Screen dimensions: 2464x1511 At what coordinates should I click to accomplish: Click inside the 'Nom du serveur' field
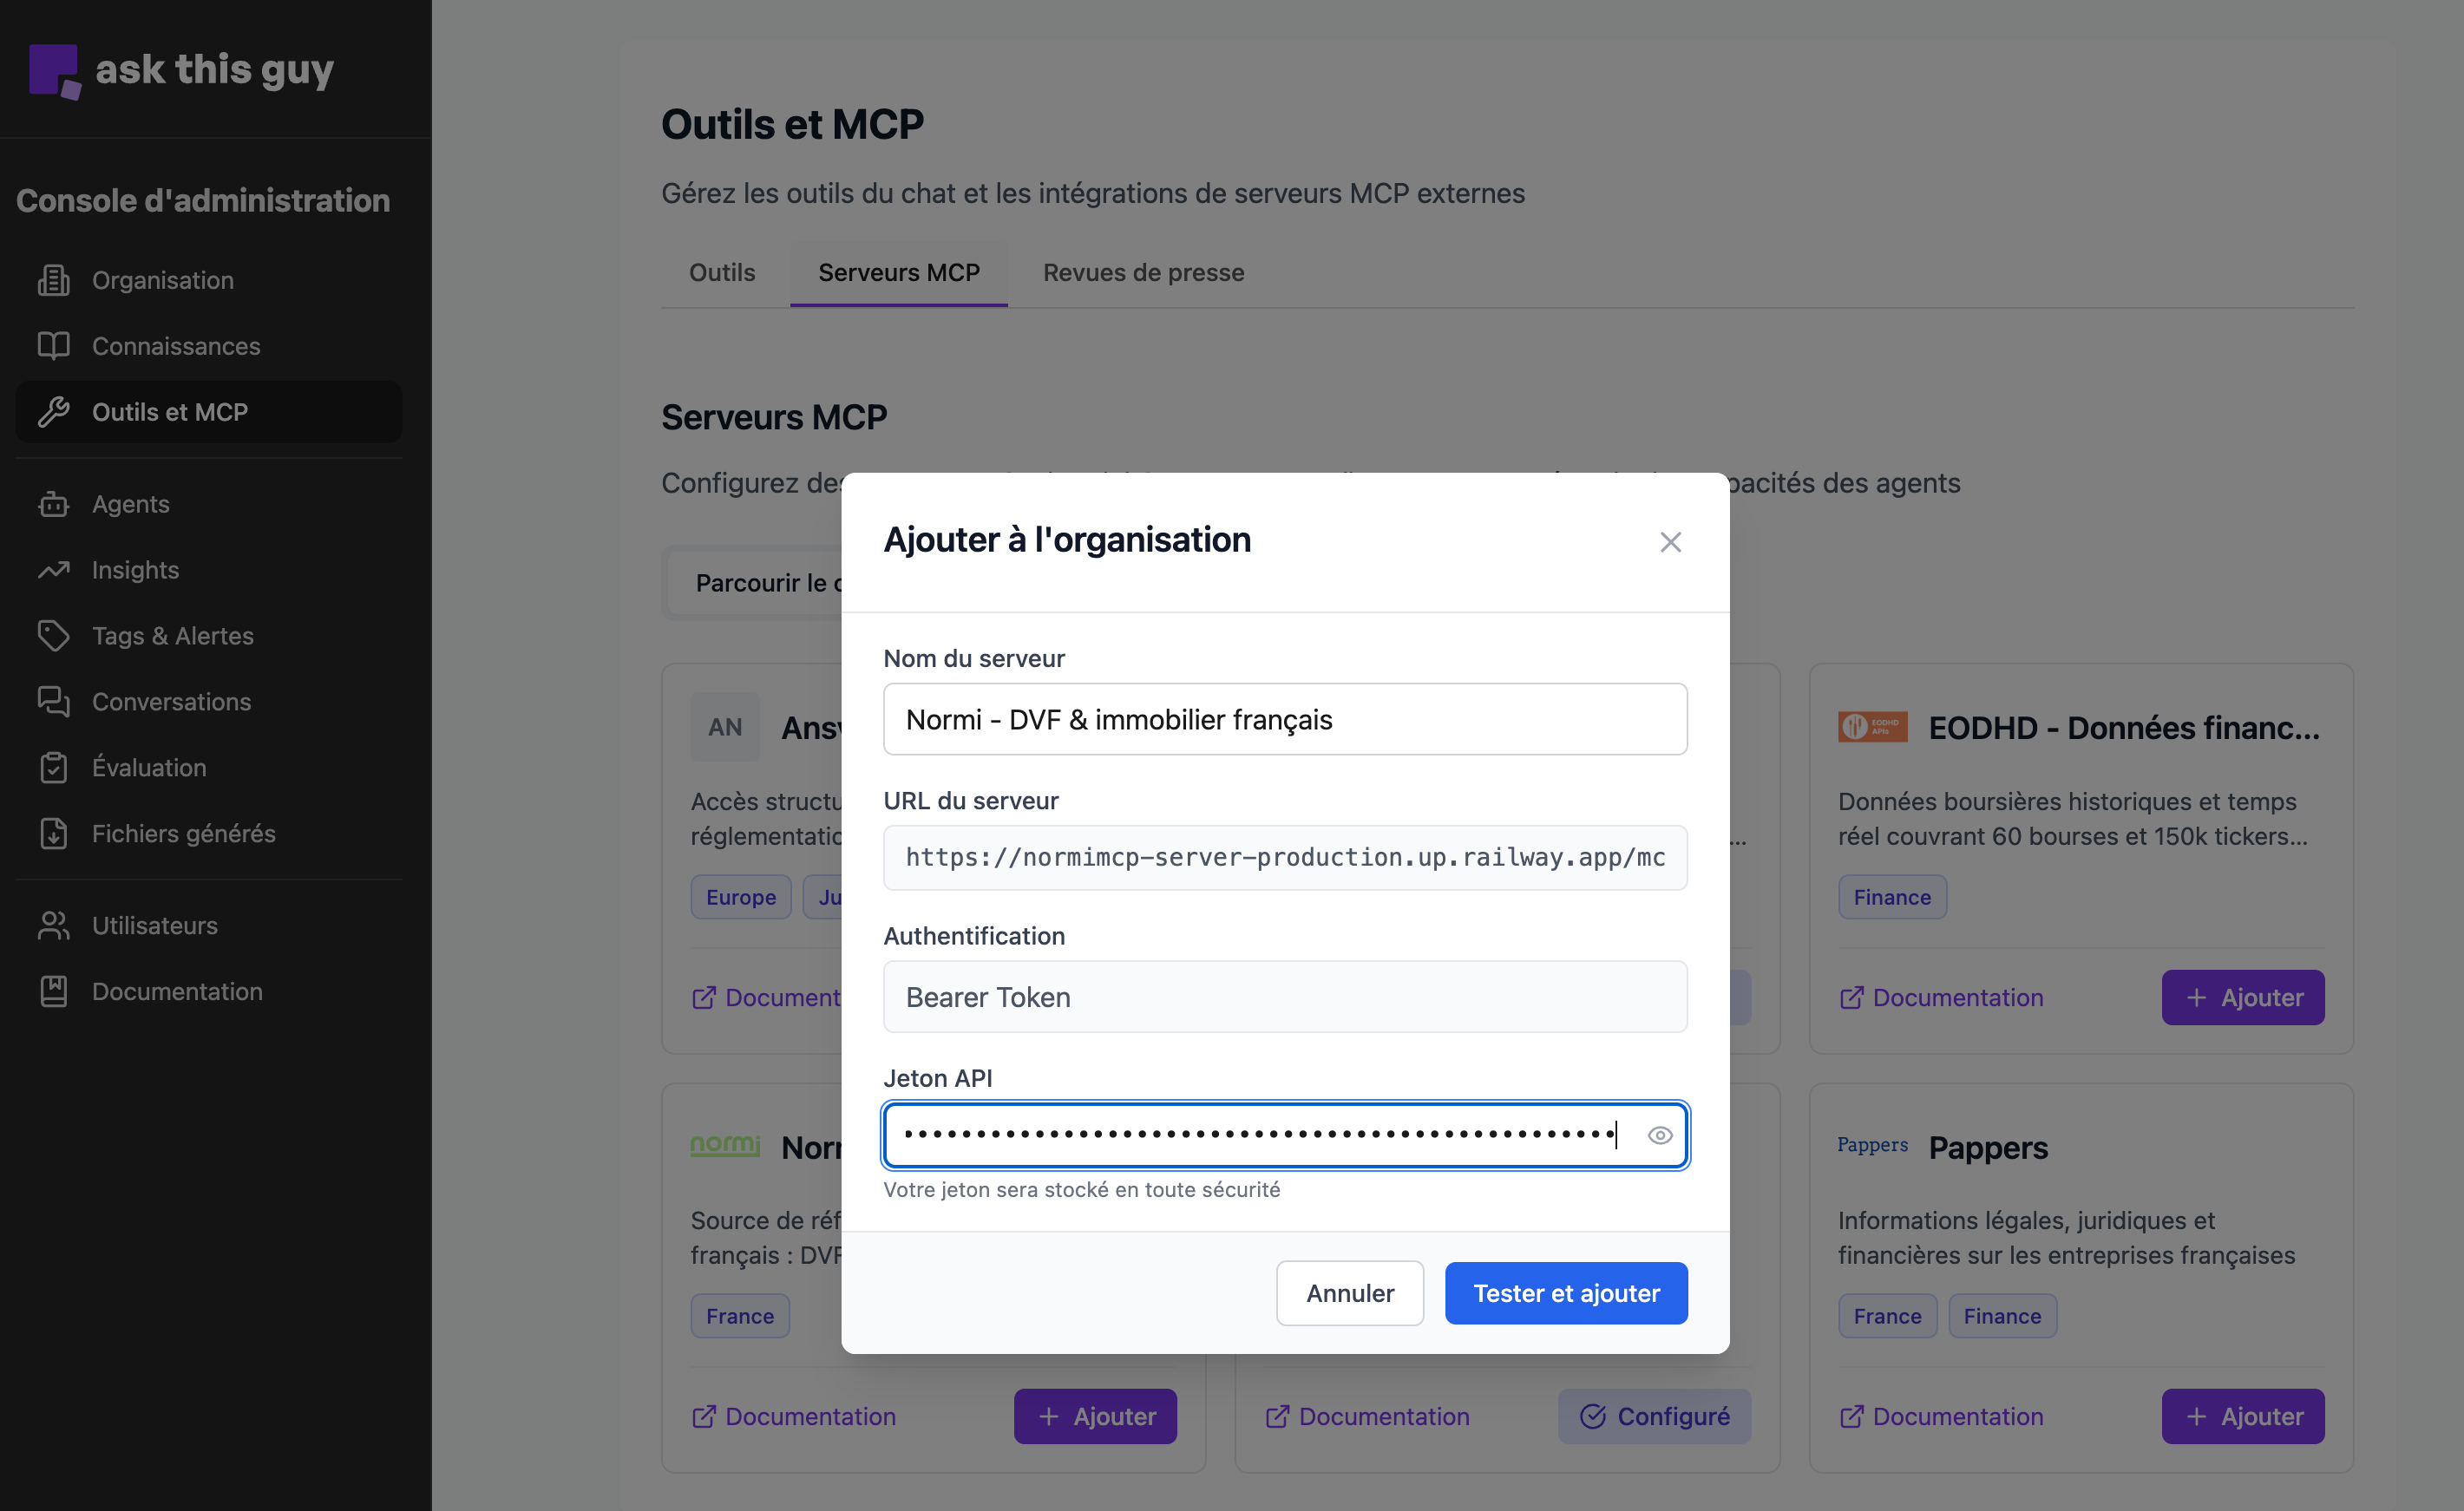point(1285,718)
